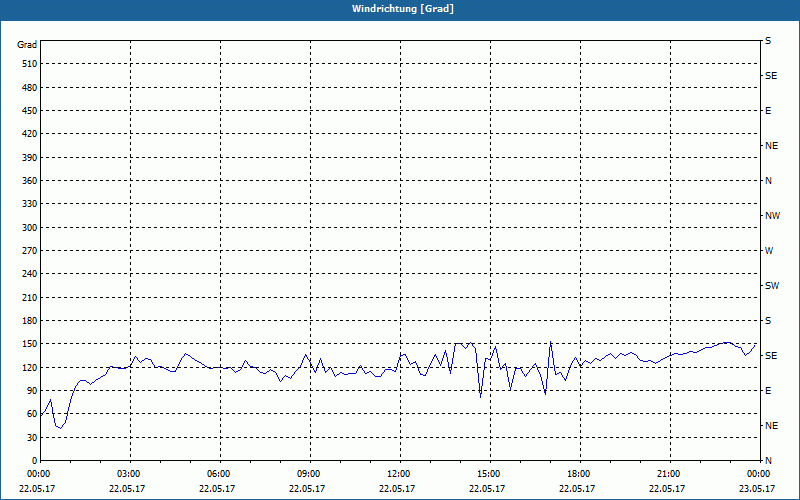The height and width of the screenshot is (500, 800).
Task: Click the "22.05.17" date below 06:00
Action: click(217, 489)
